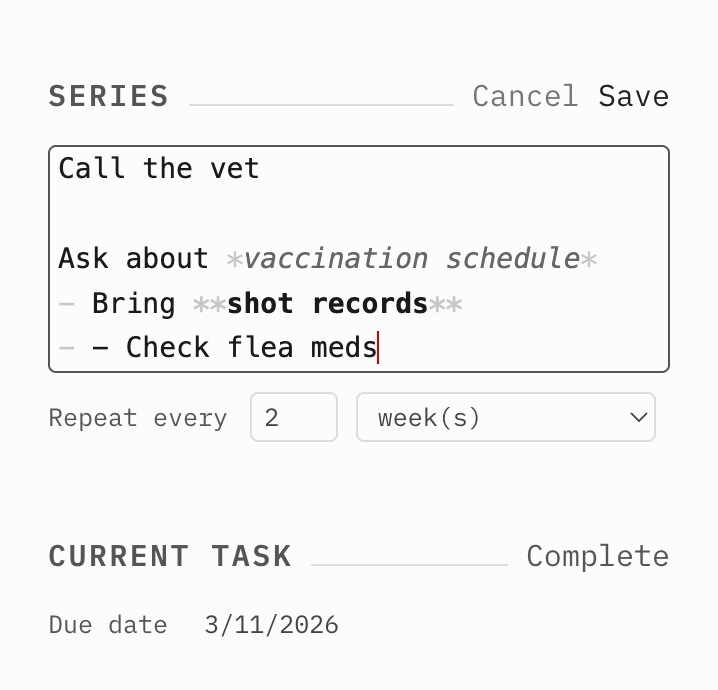Click the "Repeat every" label
This screenshot has width=718, height=690.
(138, 418)
